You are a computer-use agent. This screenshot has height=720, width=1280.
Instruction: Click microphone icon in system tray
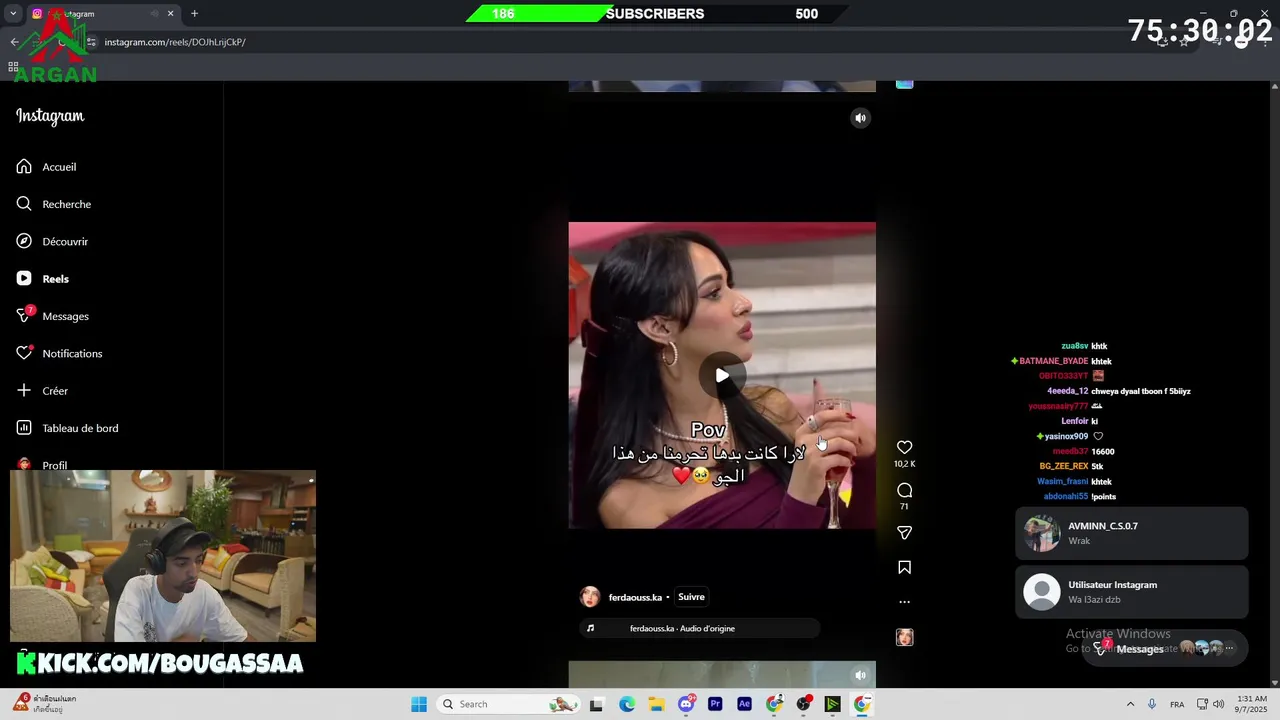pos(1152,704)
